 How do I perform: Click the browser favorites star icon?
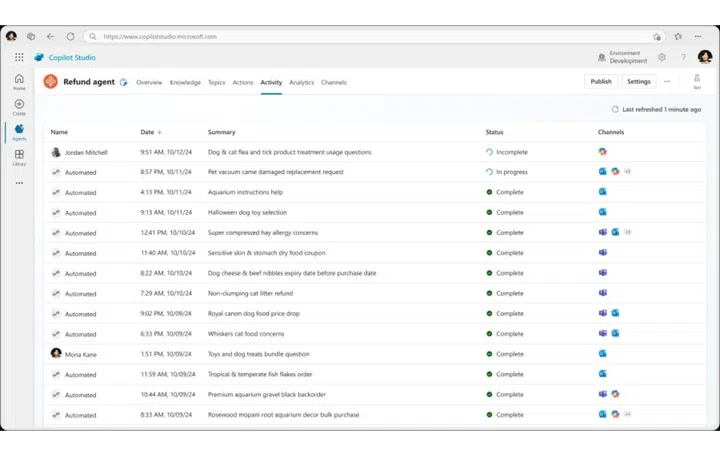pyautogui.click(x=678, y=36)
